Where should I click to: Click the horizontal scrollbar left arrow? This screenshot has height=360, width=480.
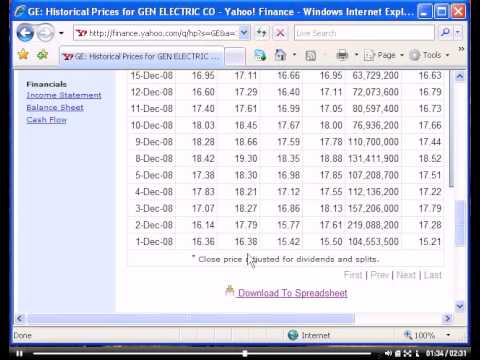tap(20, 318)
